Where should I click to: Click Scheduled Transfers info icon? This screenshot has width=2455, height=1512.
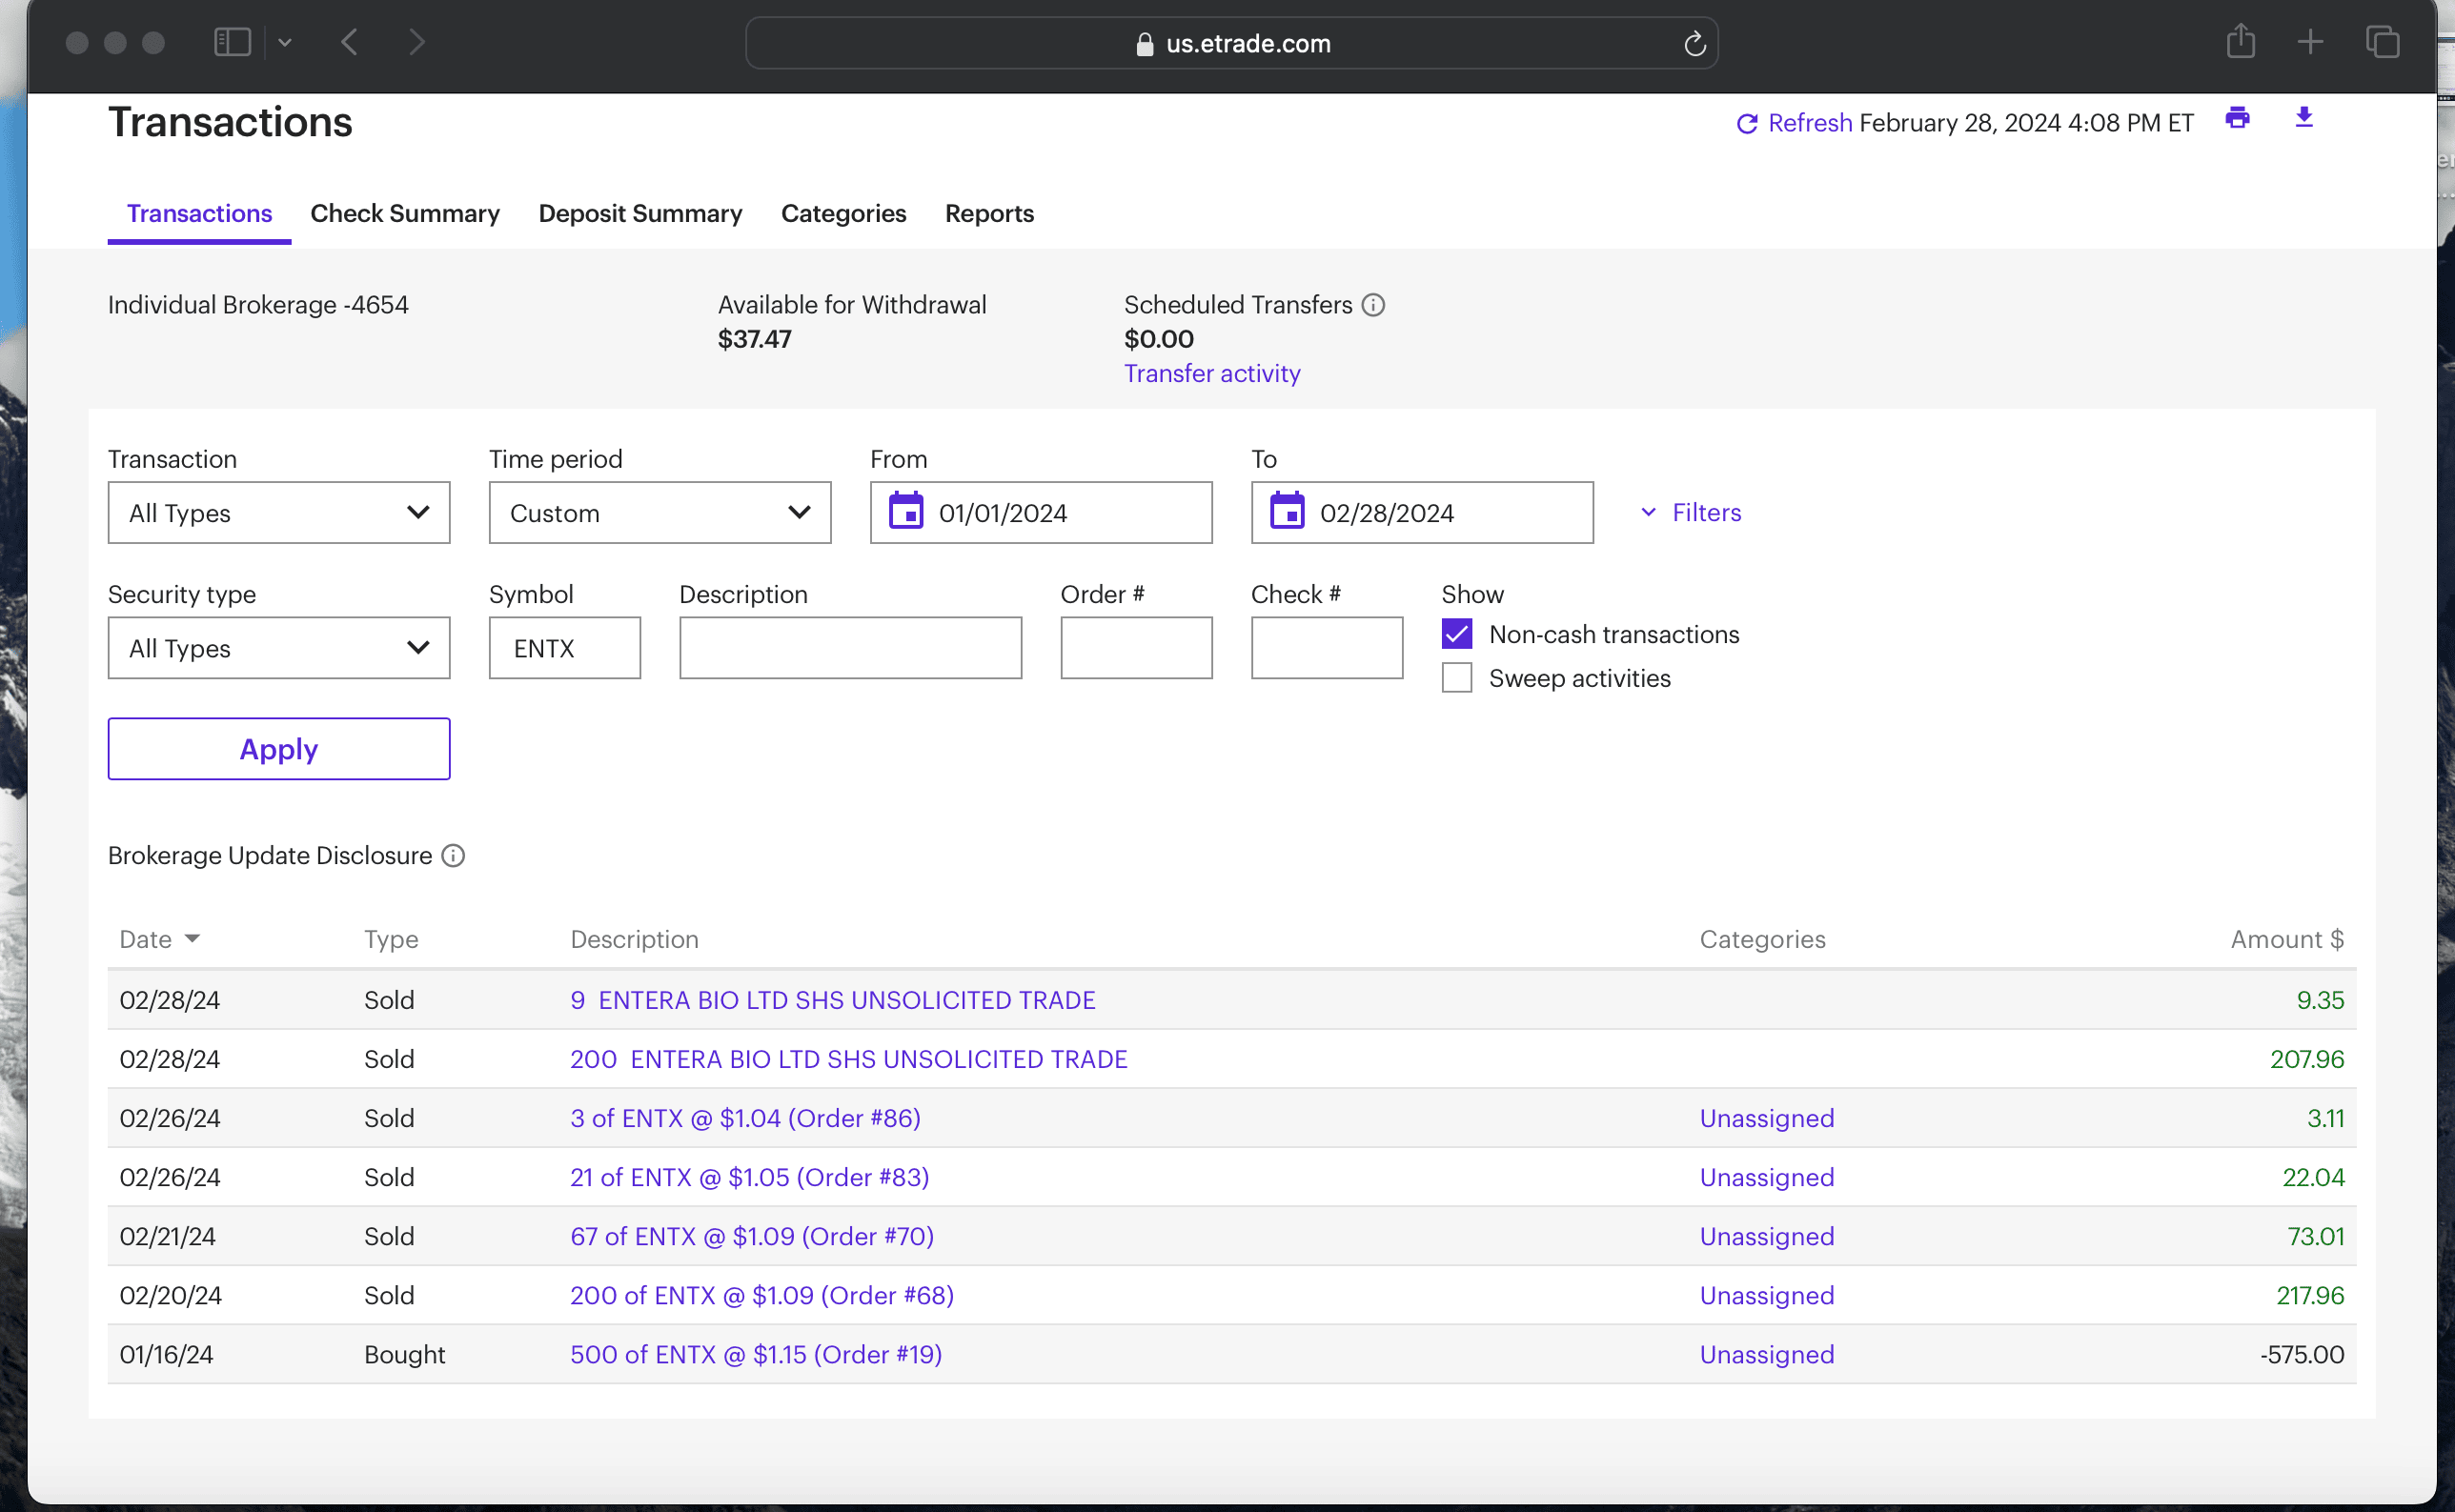[1374, 305]
